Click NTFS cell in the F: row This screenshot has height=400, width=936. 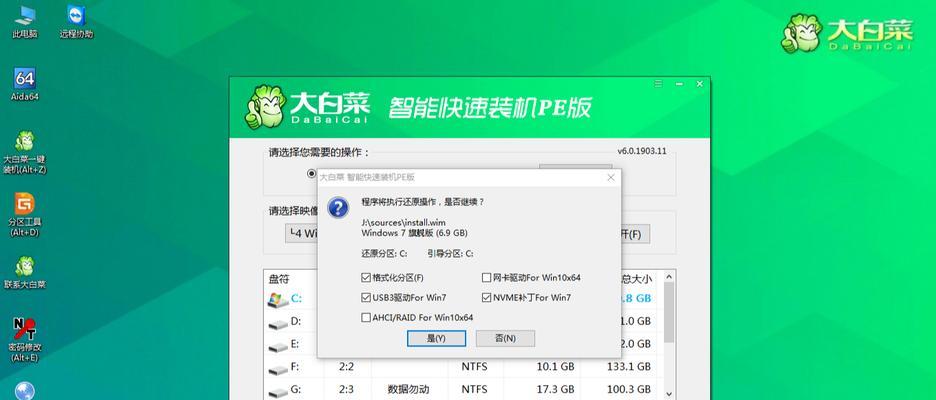pyautogui.click(x=475, y=367)
